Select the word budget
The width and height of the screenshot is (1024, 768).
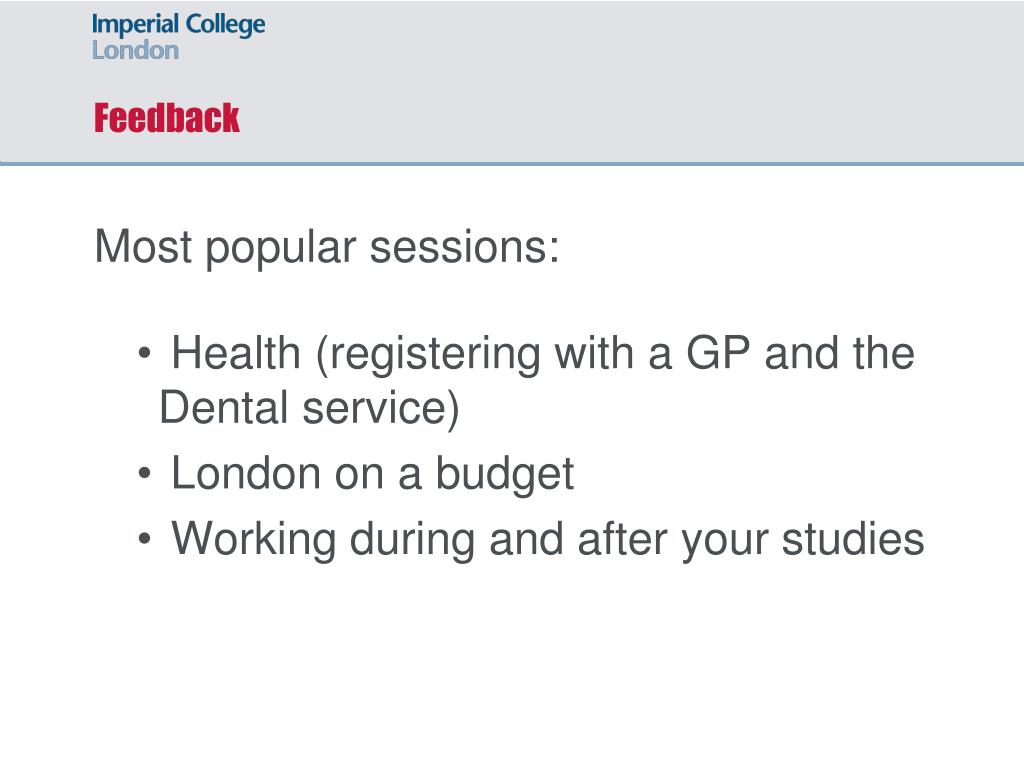tap(505, 473)
